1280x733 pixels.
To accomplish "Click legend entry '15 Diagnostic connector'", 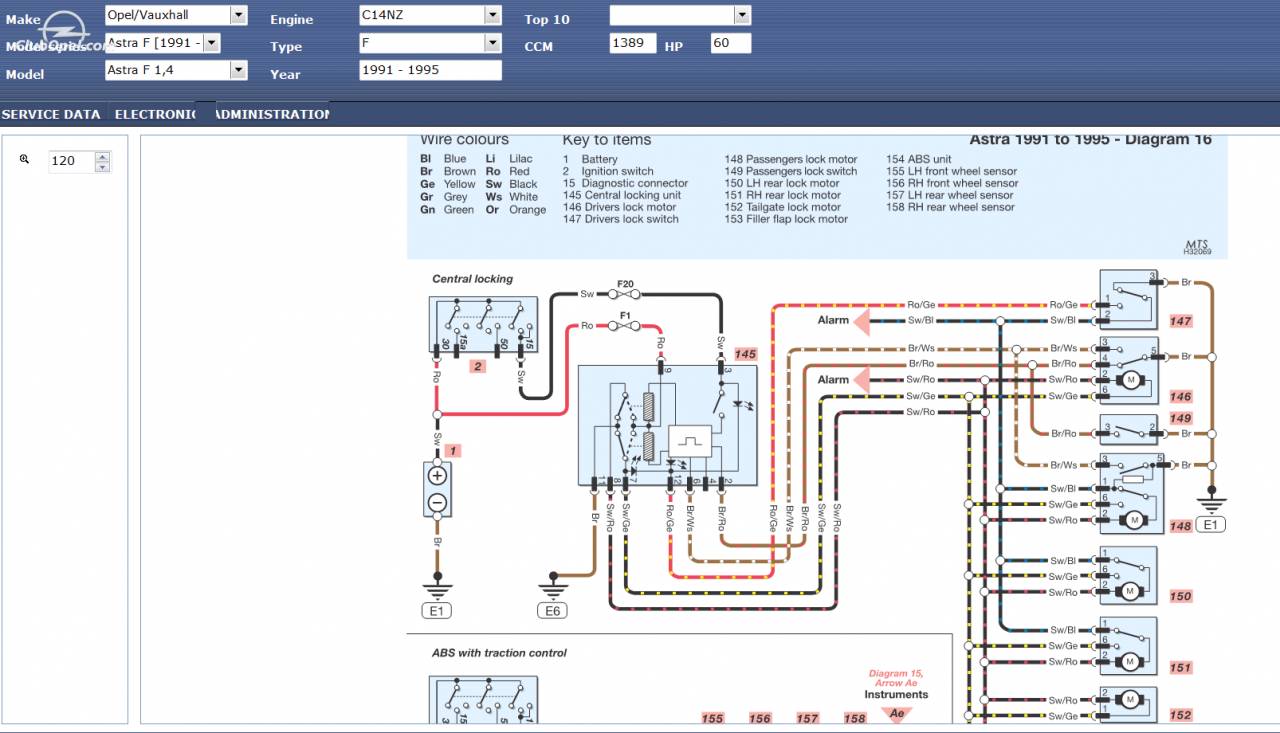I will click(x=625, y=183).
